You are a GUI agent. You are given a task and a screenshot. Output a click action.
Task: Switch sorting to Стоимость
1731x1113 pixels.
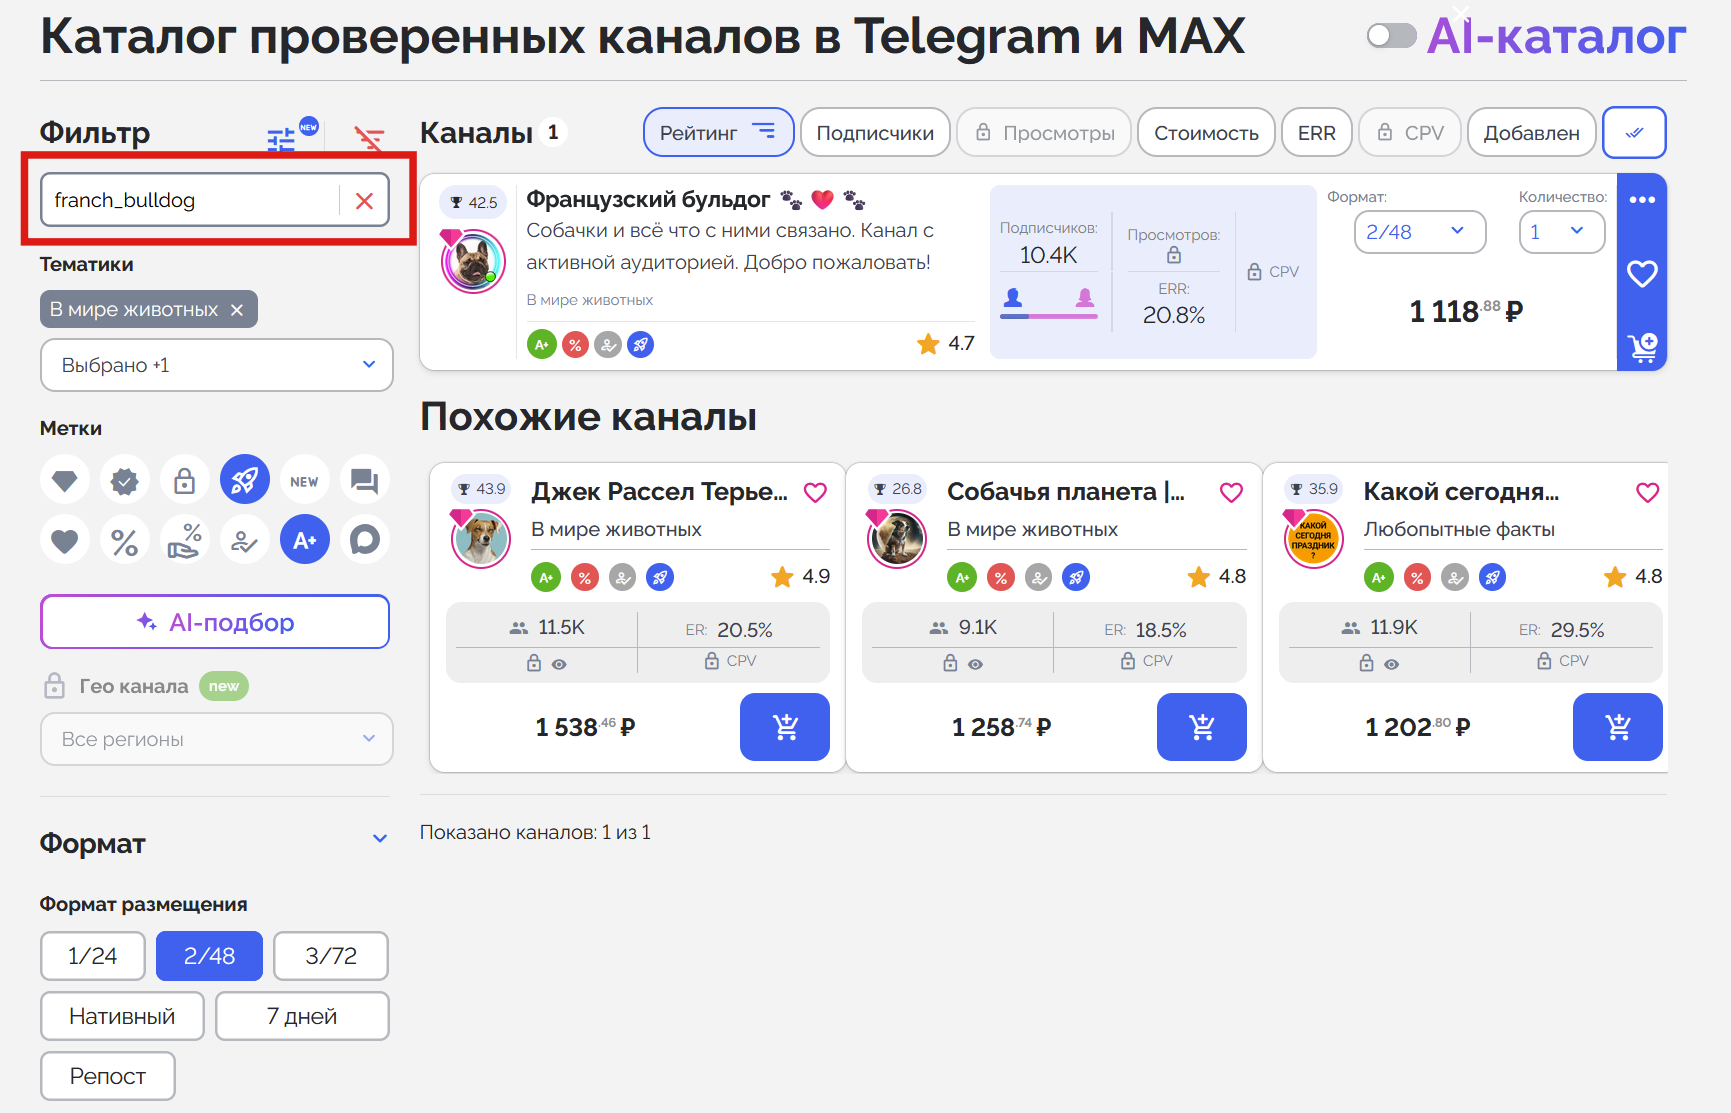[1205, 132]
